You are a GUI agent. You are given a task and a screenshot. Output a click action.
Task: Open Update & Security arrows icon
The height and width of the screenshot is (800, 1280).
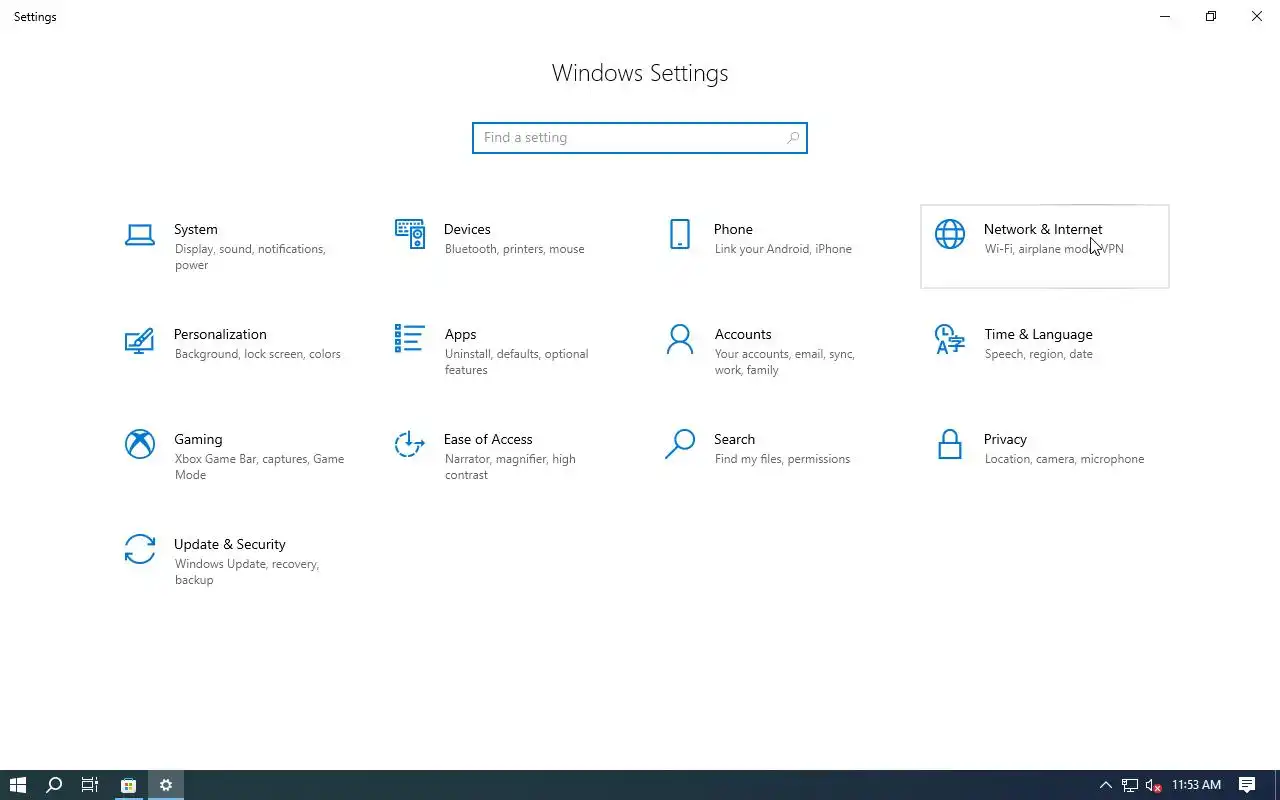coord(140,549)
